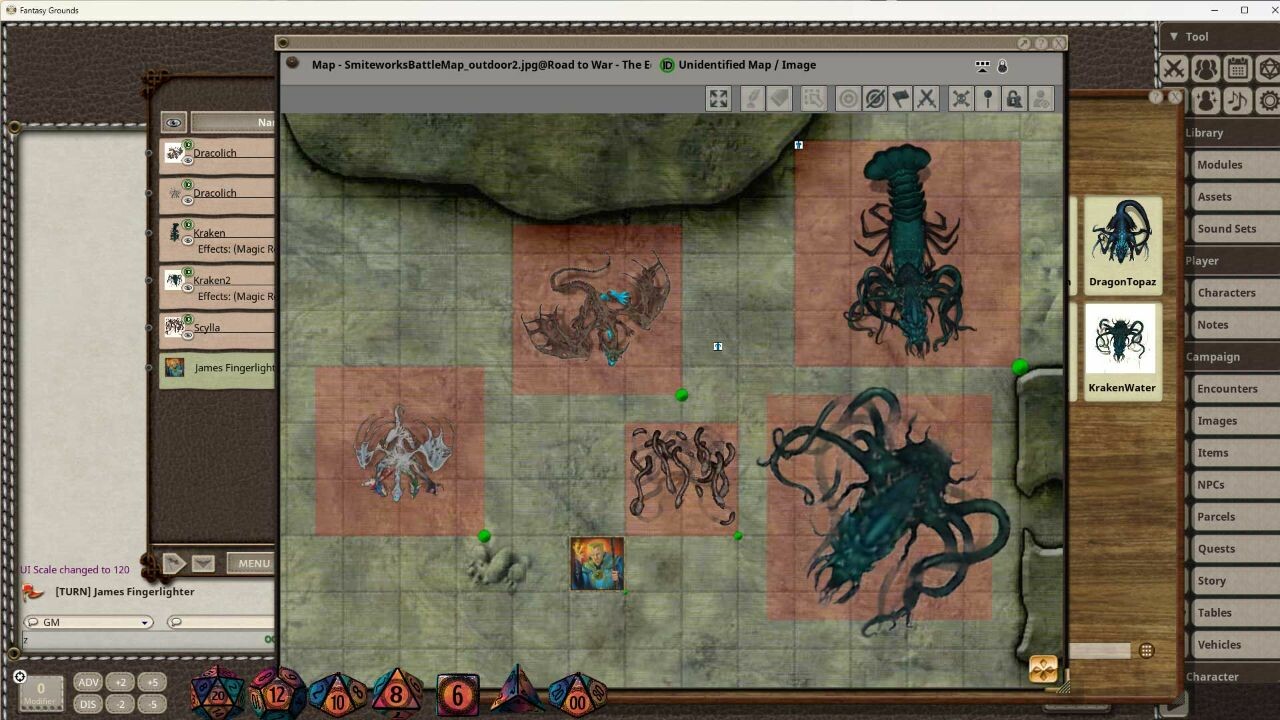Toggle the token lock icon on the map
This screenshot has width=1280, height=720.
(1013, 98)
